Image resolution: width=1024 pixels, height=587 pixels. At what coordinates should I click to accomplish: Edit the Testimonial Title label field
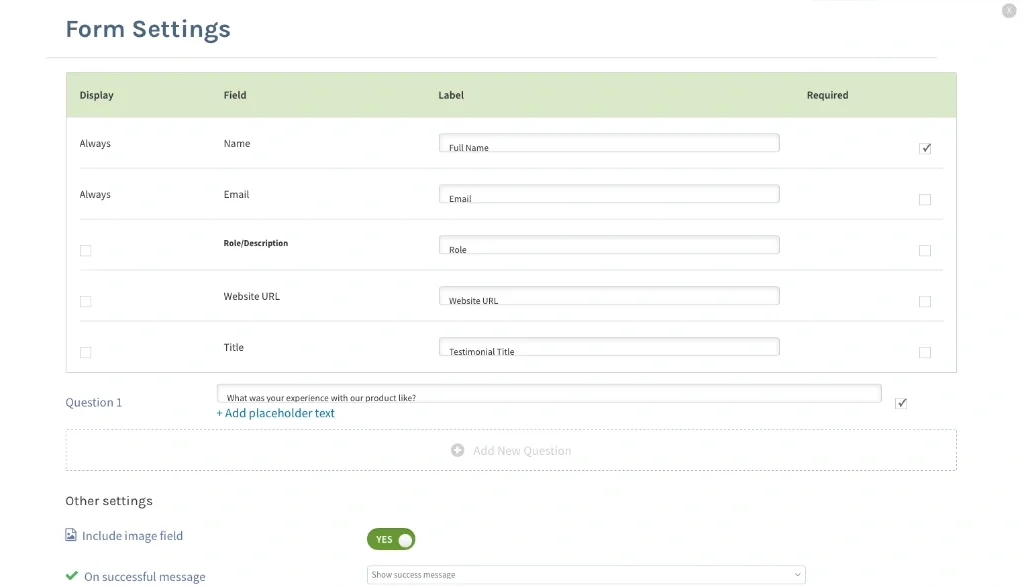(608, 348)
